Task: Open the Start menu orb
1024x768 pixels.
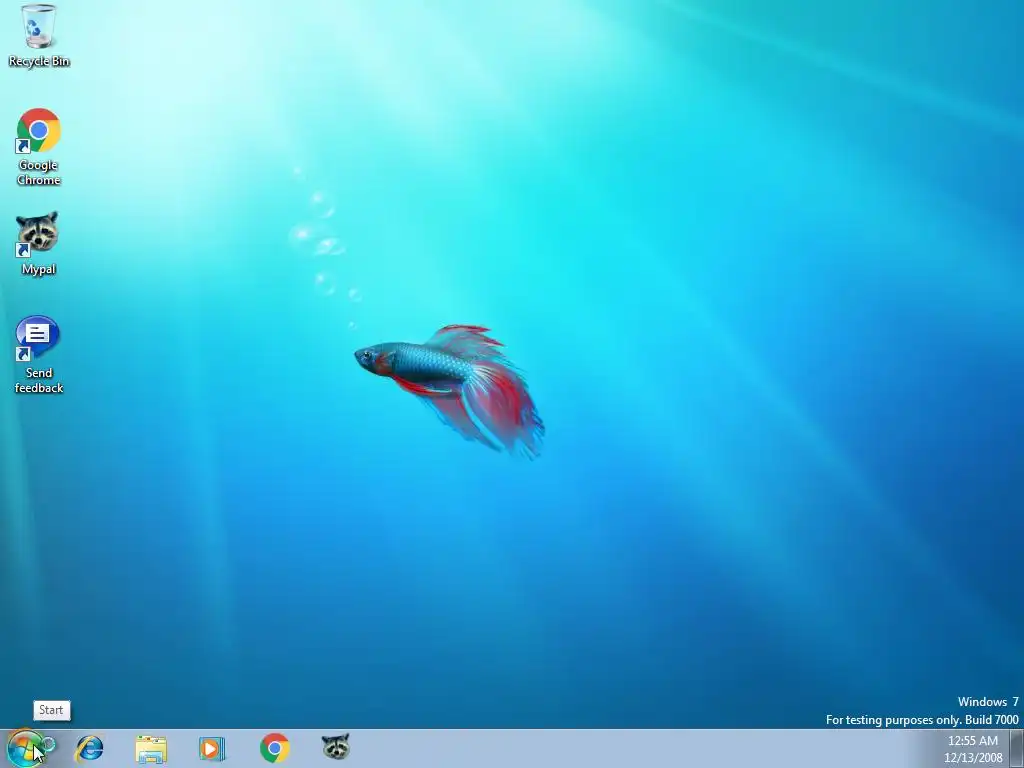Action: (x=25, y=748)
